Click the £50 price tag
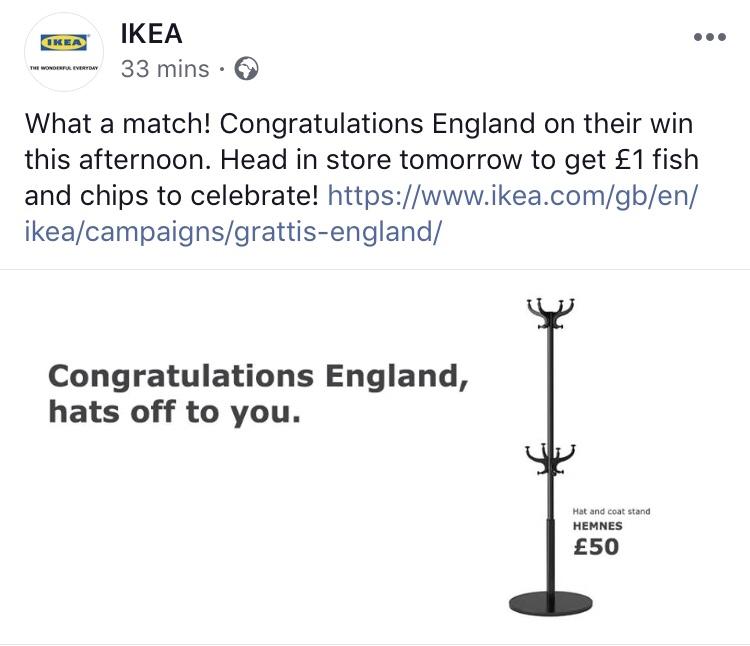Image resolution: width=750 pixels, height=646 pixels. coord(596,547)
